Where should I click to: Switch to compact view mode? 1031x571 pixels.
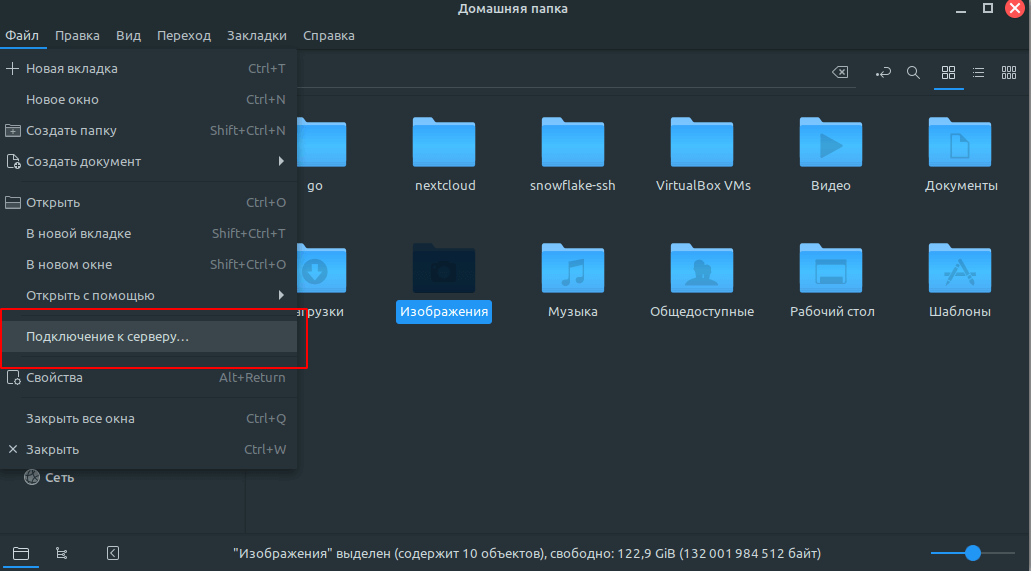point(1009,73)
